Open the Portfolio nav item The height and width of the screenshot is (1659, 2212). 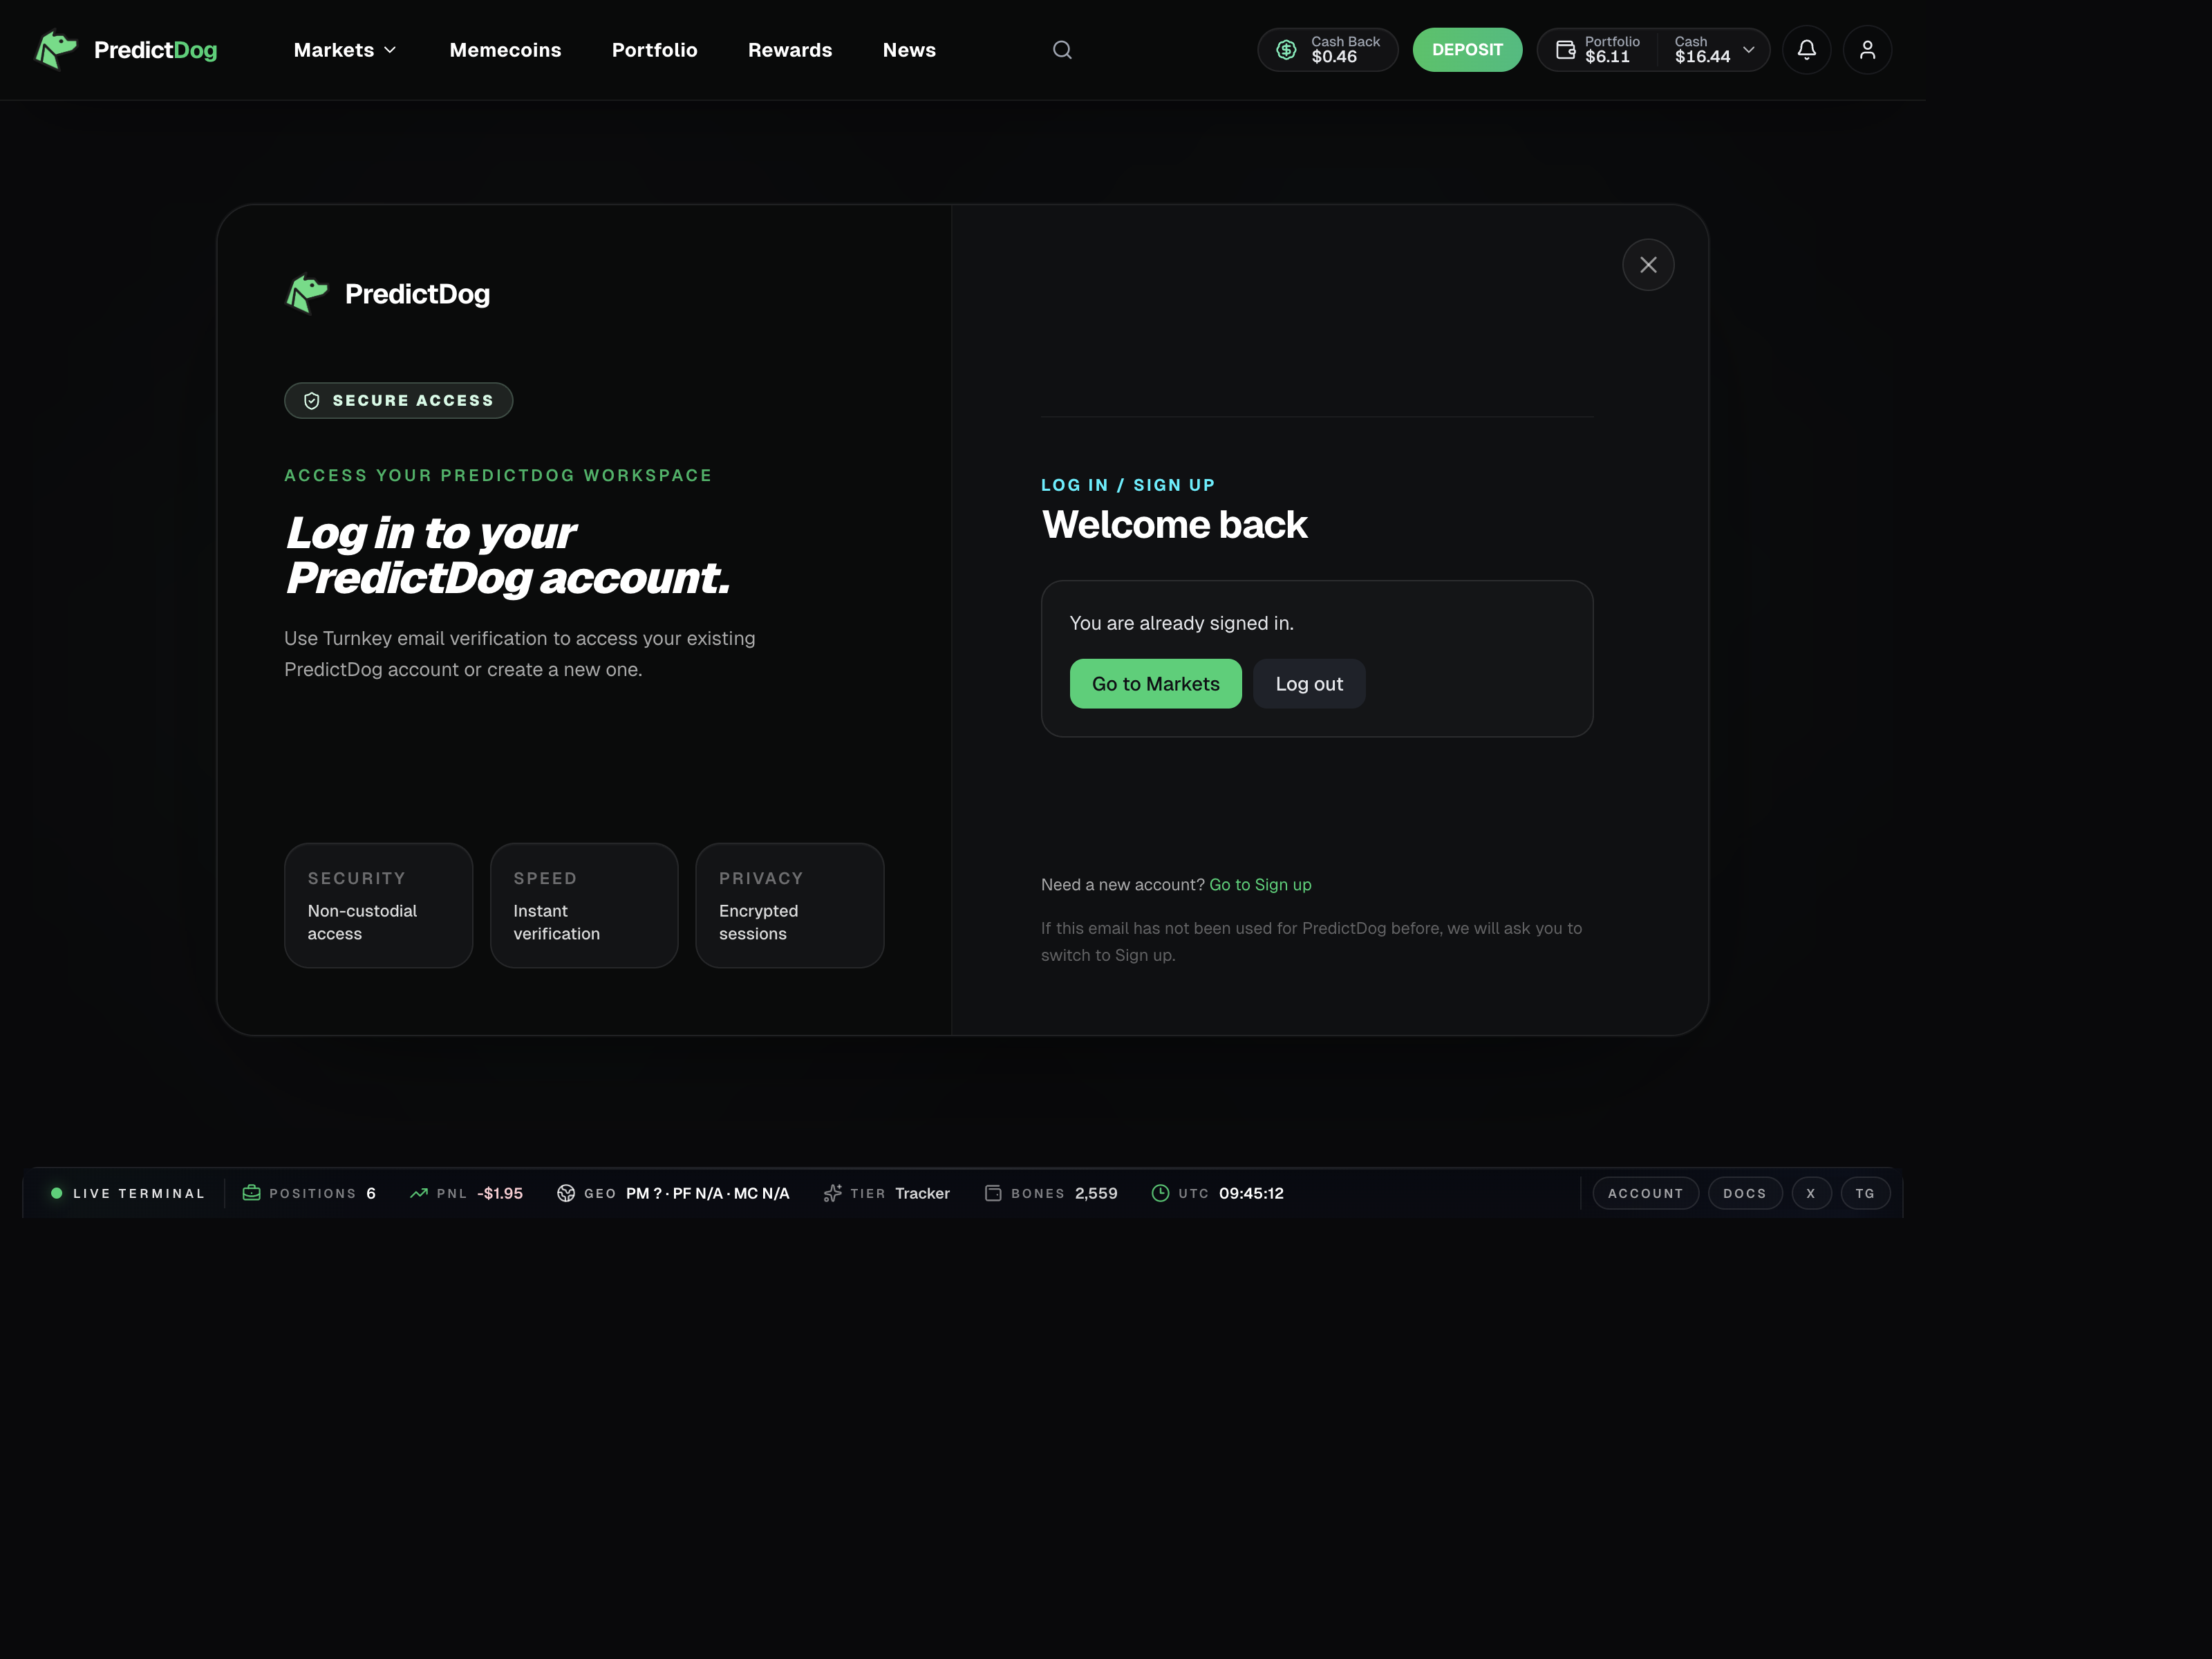pos(654,50)
